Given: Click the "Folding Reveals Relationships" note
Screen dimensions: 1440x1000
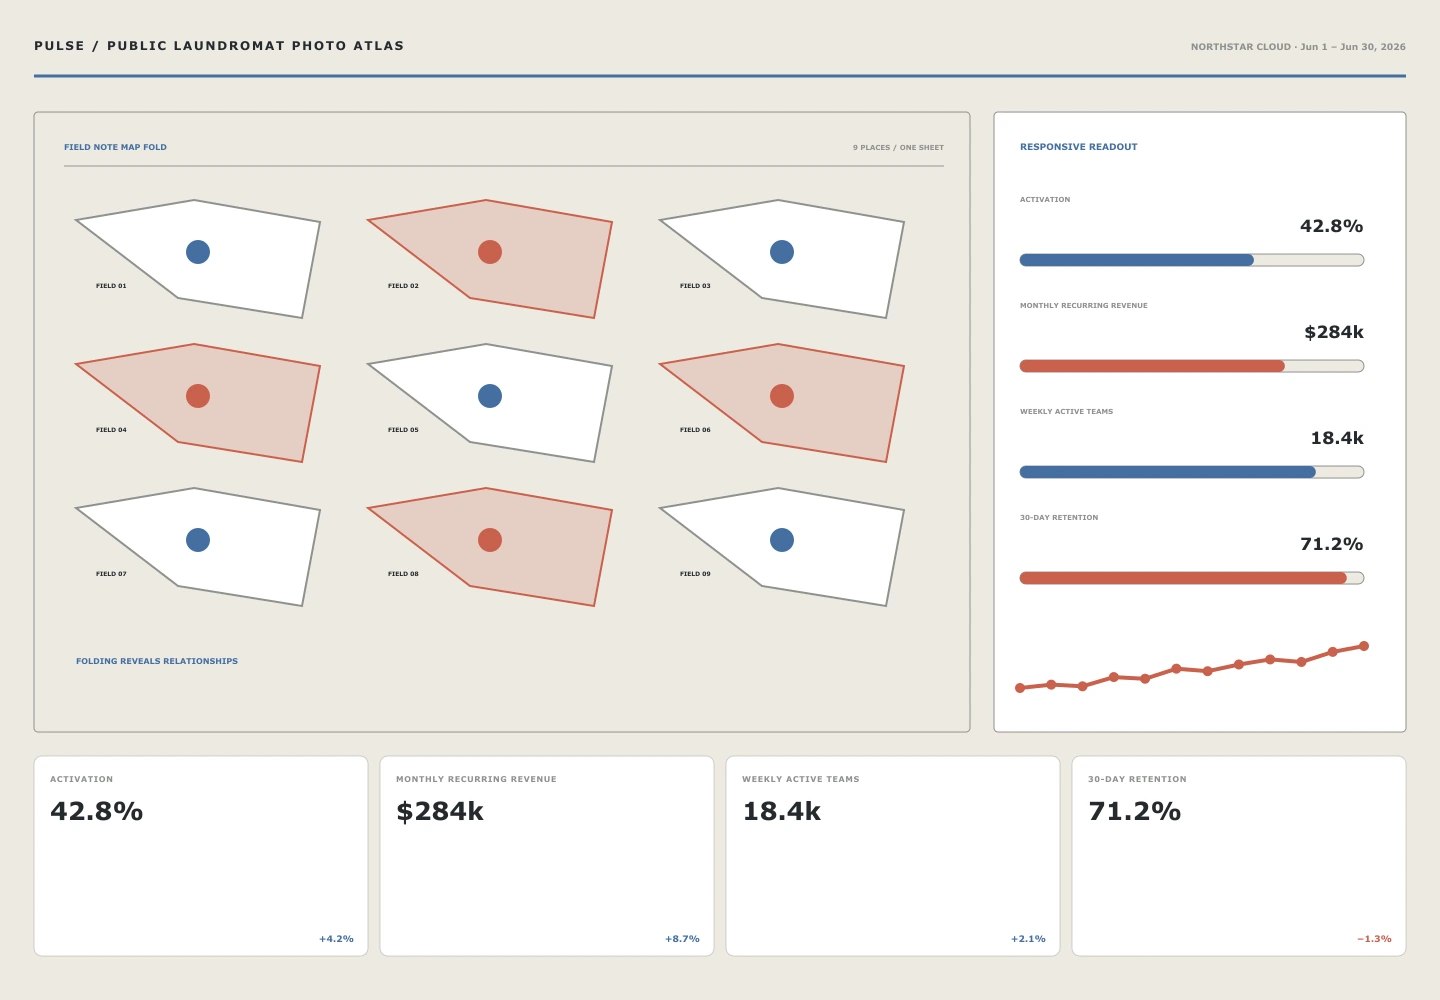Looking at the screenshot, I should tap(157, 661).
